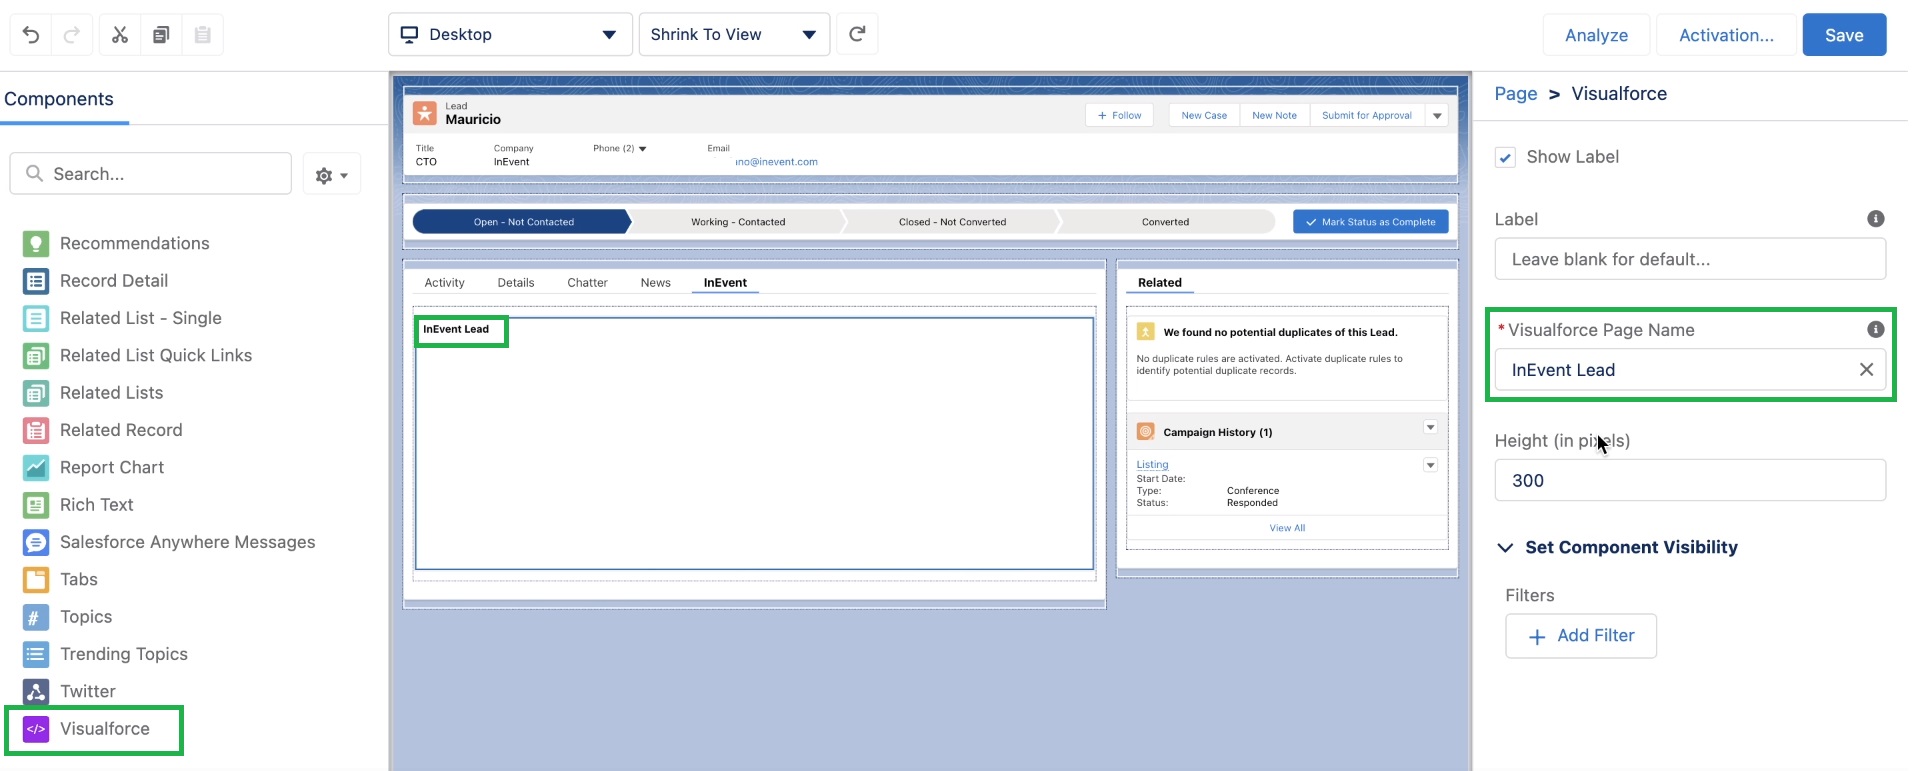Click the Converted stage

coord(1166,222)
